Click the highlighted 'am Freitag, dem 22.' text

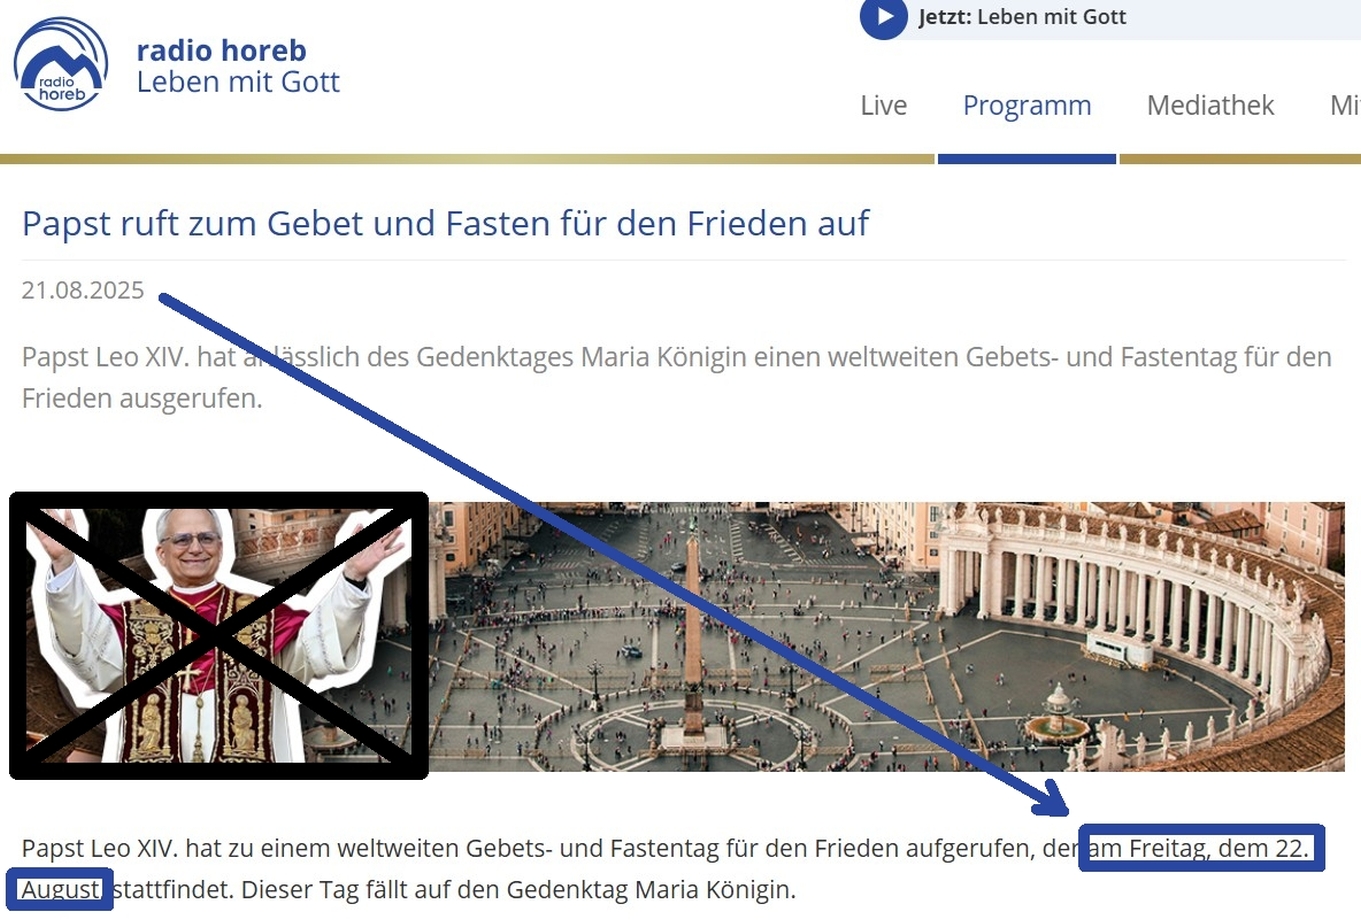1201,848
